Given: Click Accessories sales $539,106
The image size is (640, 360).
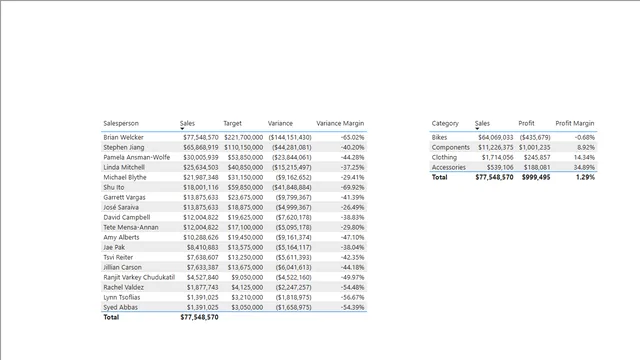Looking at the screenshot, I should pyautogui.click(x=500, y=167).
